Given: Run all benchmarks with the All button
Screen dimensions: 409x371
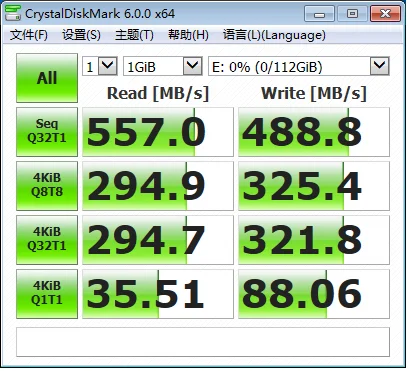Looking at the screenshot, I should coord(47,78).
